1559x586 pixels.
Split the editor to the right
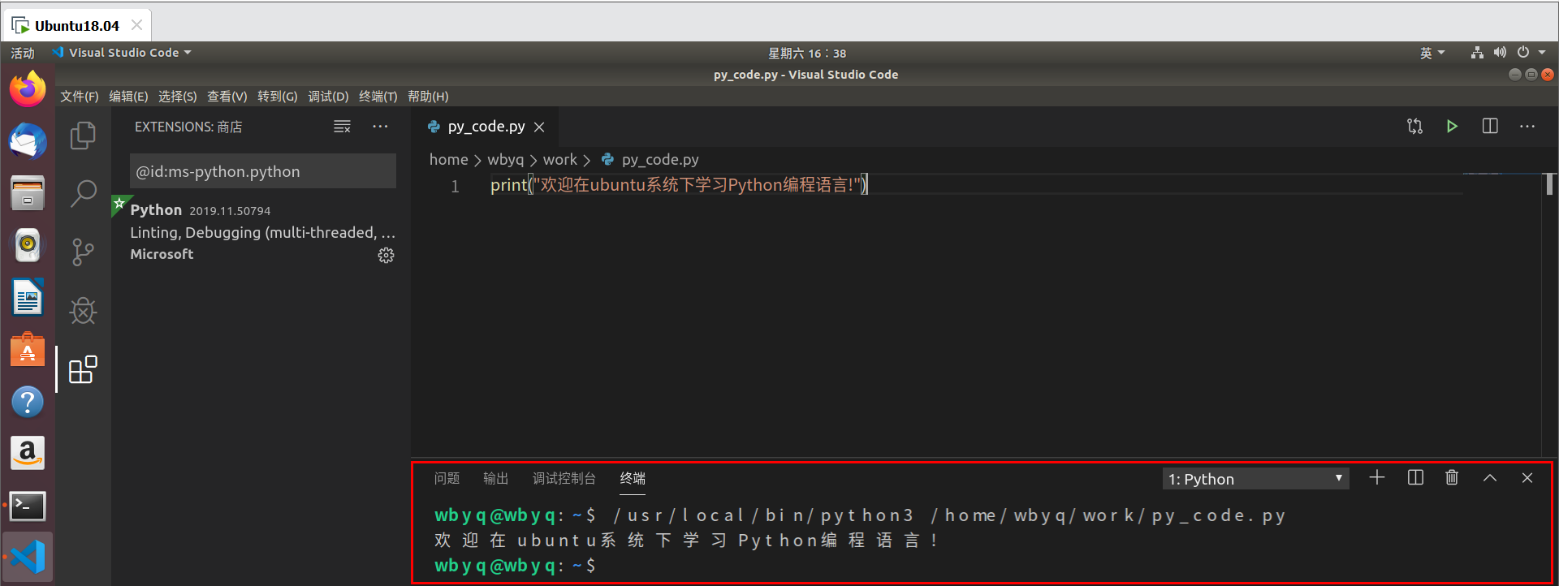click(x=1490, y=126)
